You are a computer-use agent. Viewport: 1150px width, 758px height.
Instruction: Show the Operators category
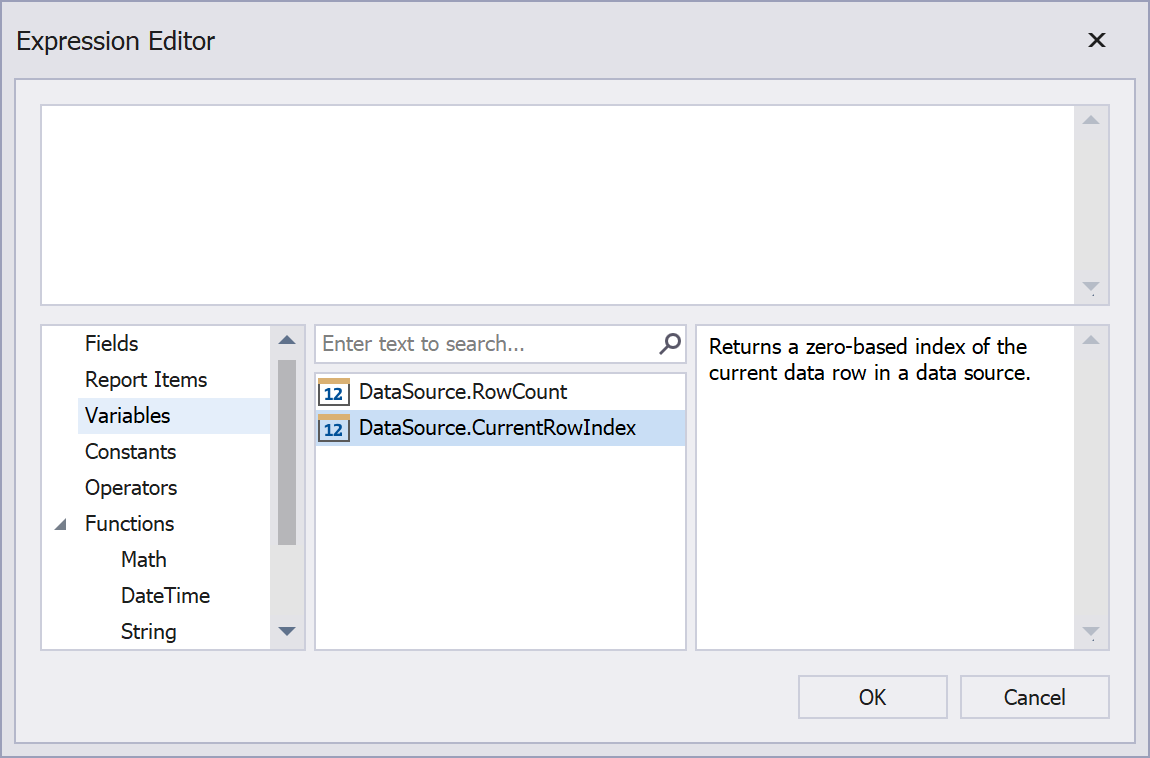click(x=131, y=488)
